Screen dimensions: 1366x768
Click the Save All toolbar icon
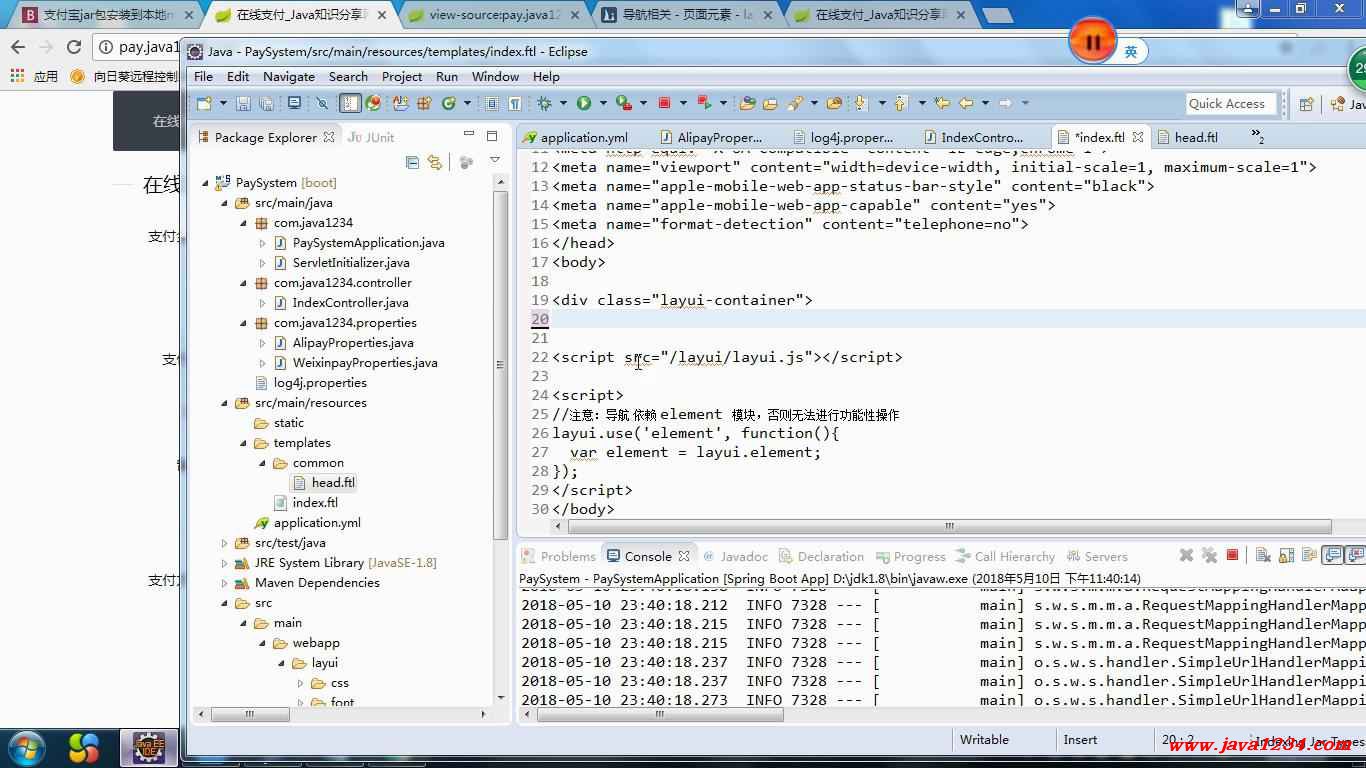(266, 103)
